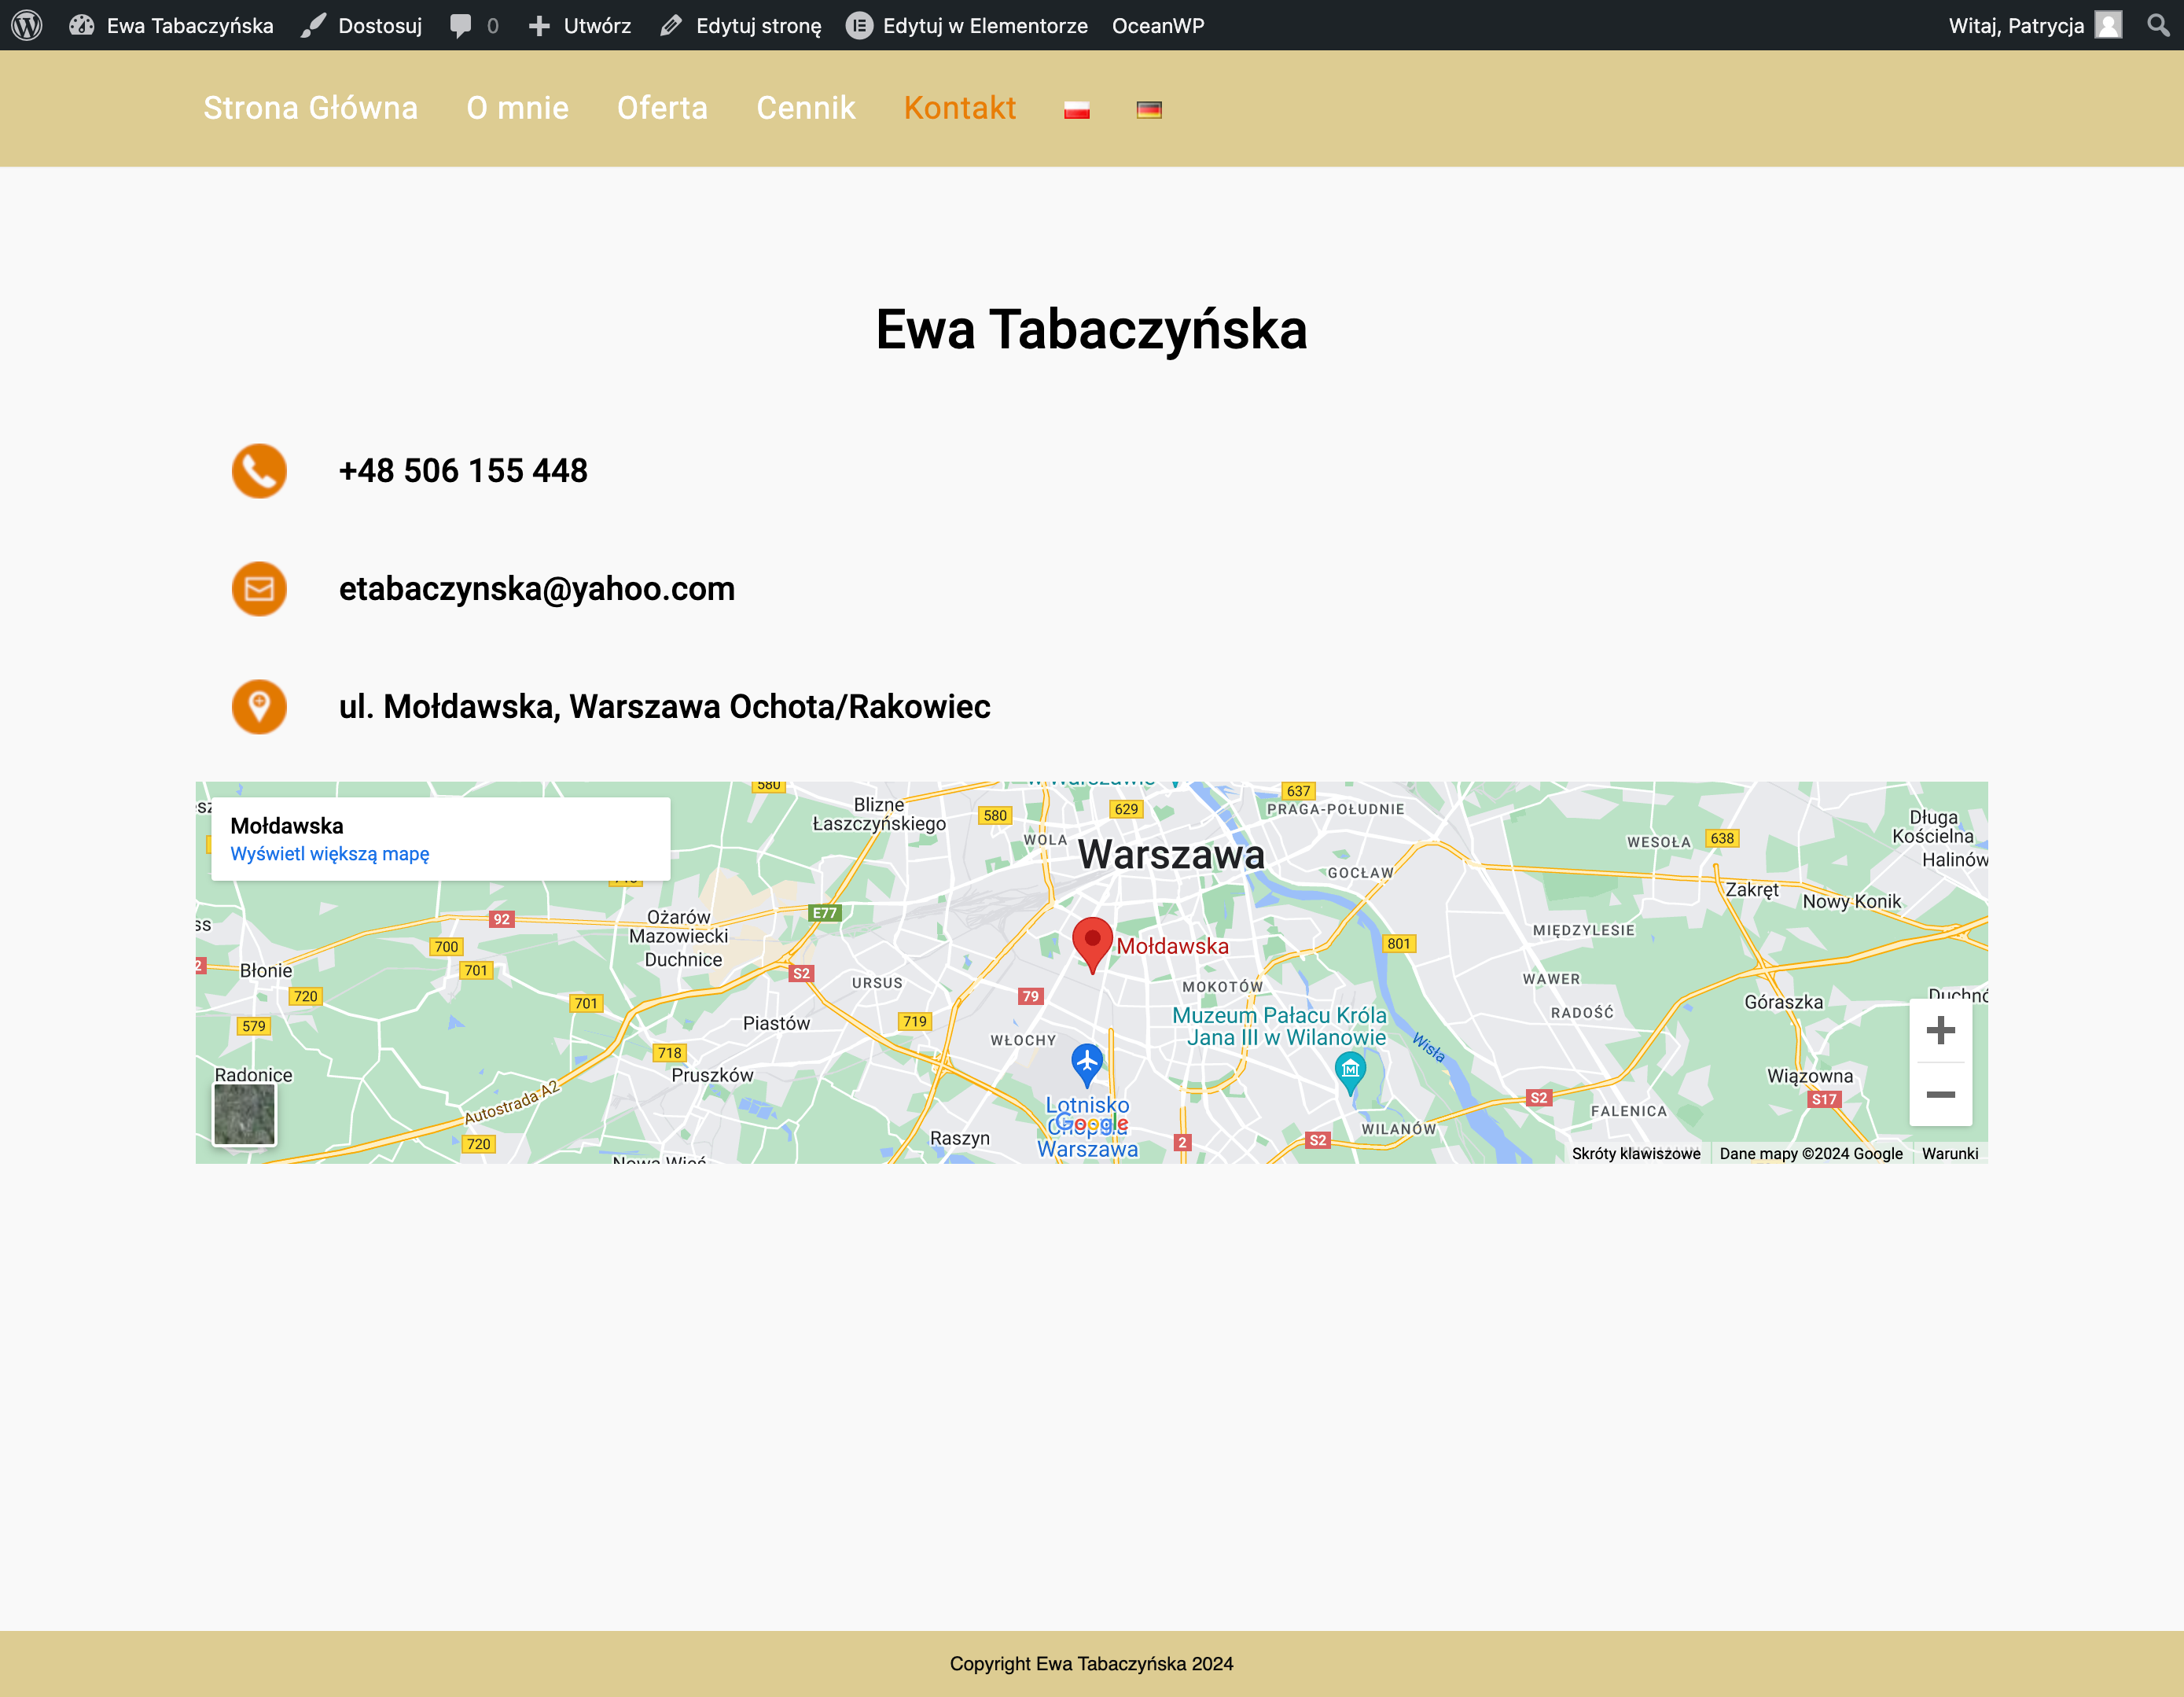
Task: Toggle the satellite view thumbnail
Action: [244, 1114]
